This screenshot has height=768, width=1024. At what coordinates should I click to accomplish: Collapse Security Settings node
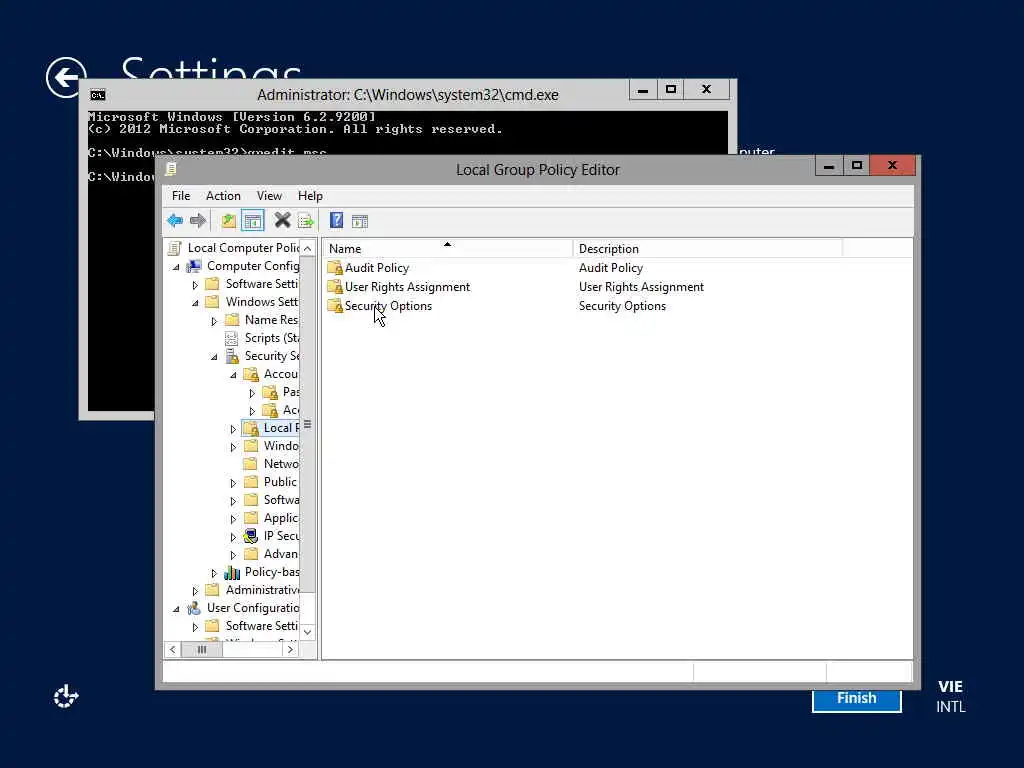pos(214,357)
